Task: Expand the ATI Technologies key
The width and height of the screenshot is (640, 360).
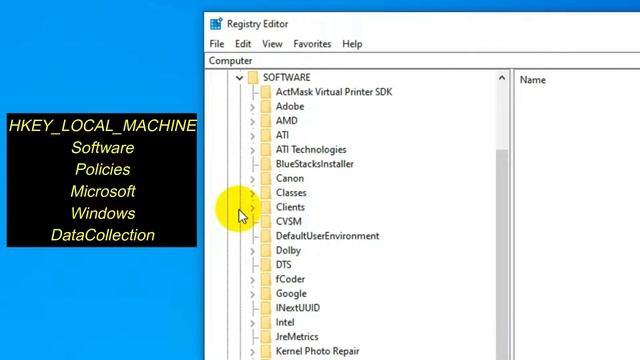Action: click(252, 151)
